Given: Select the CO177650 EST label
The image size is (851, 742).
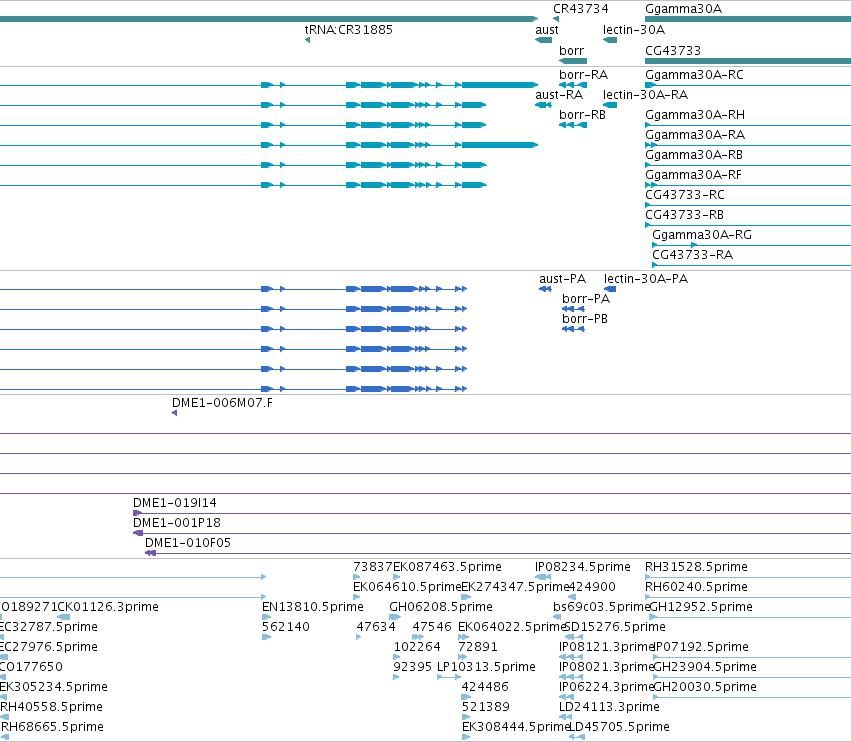Looking at the screenshot, I should tap(31, 667).
